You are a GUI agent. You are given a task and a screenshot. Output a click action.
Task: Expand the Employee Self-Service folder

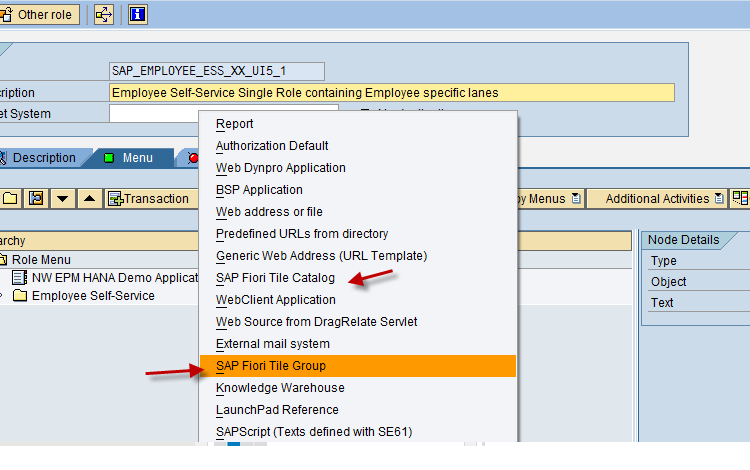click(2, 296)
